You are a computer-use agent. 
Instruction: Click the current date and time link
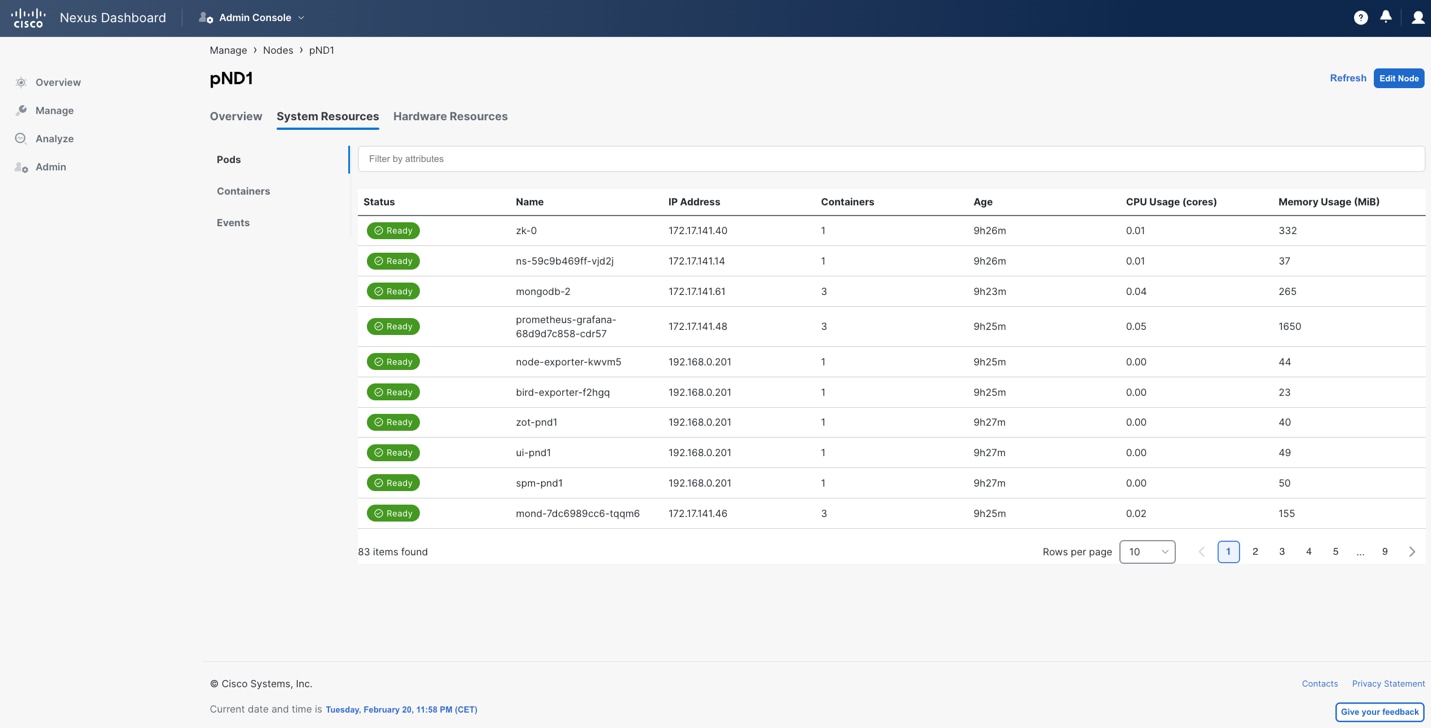point(401,710)
